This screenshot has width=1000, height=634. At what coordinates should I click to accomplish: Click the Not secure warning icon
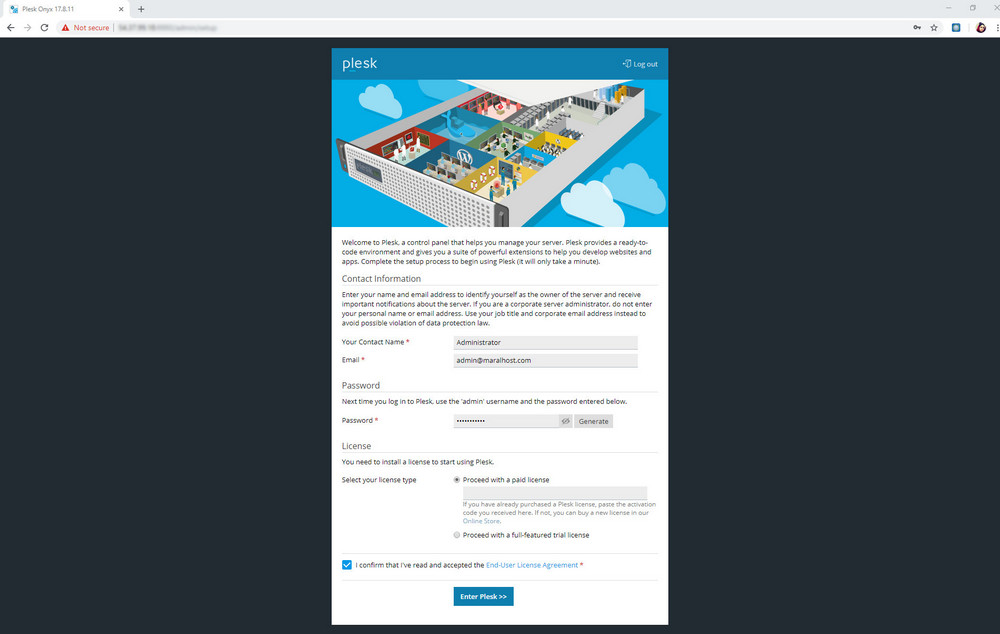coord(65,27)
